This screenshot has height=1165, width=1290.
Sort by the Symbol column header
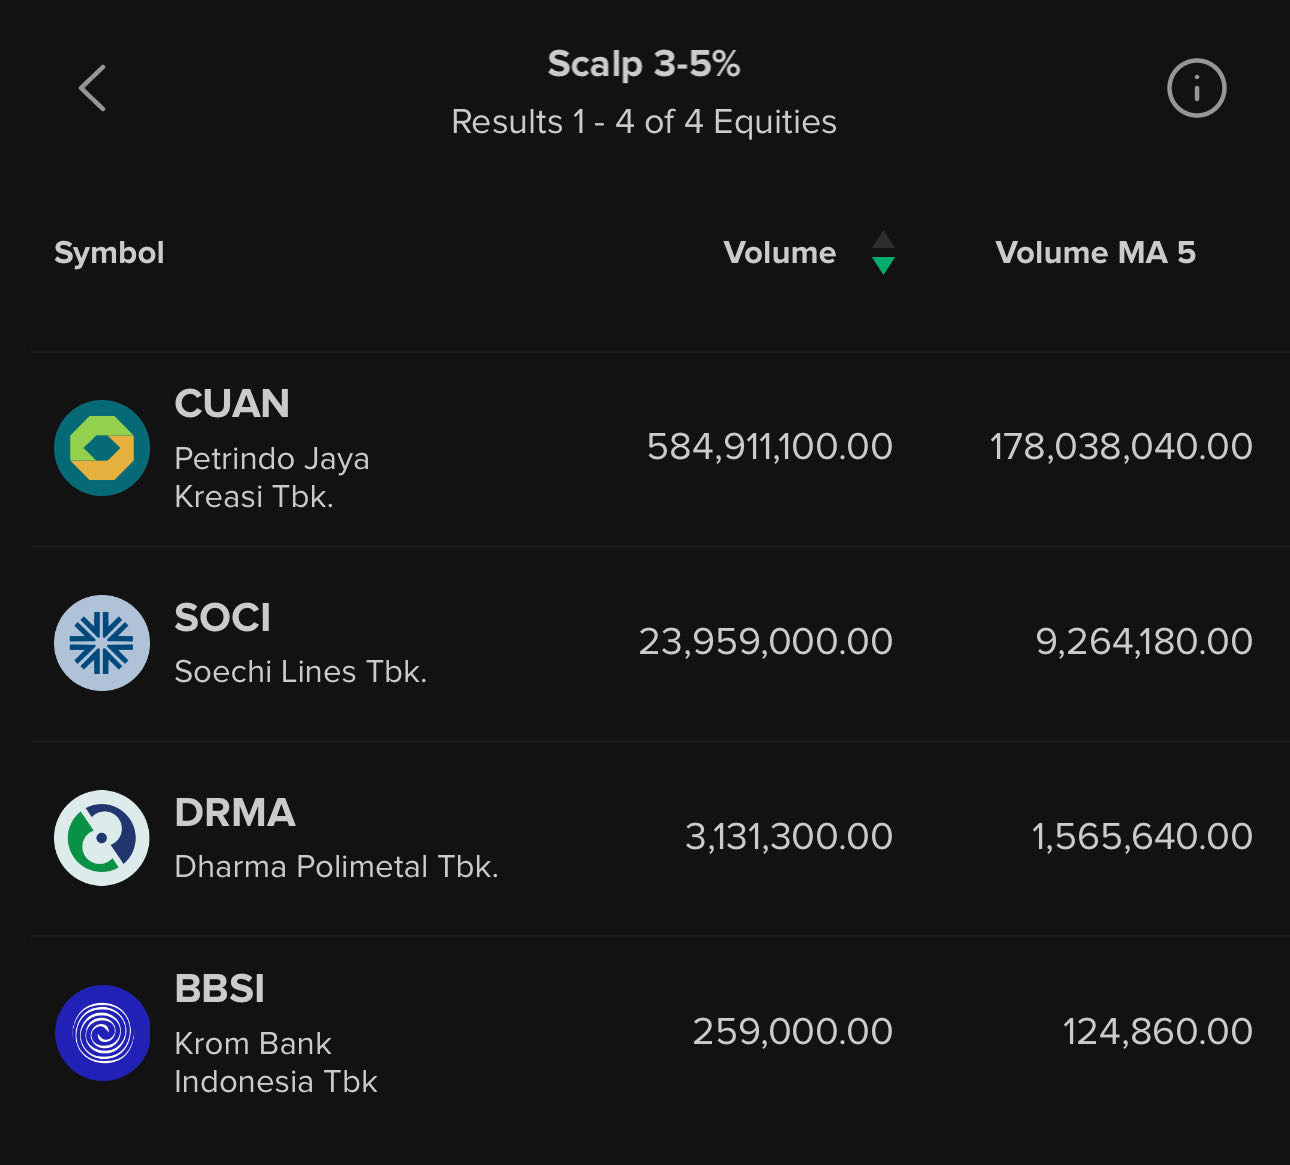click(109, 253)
